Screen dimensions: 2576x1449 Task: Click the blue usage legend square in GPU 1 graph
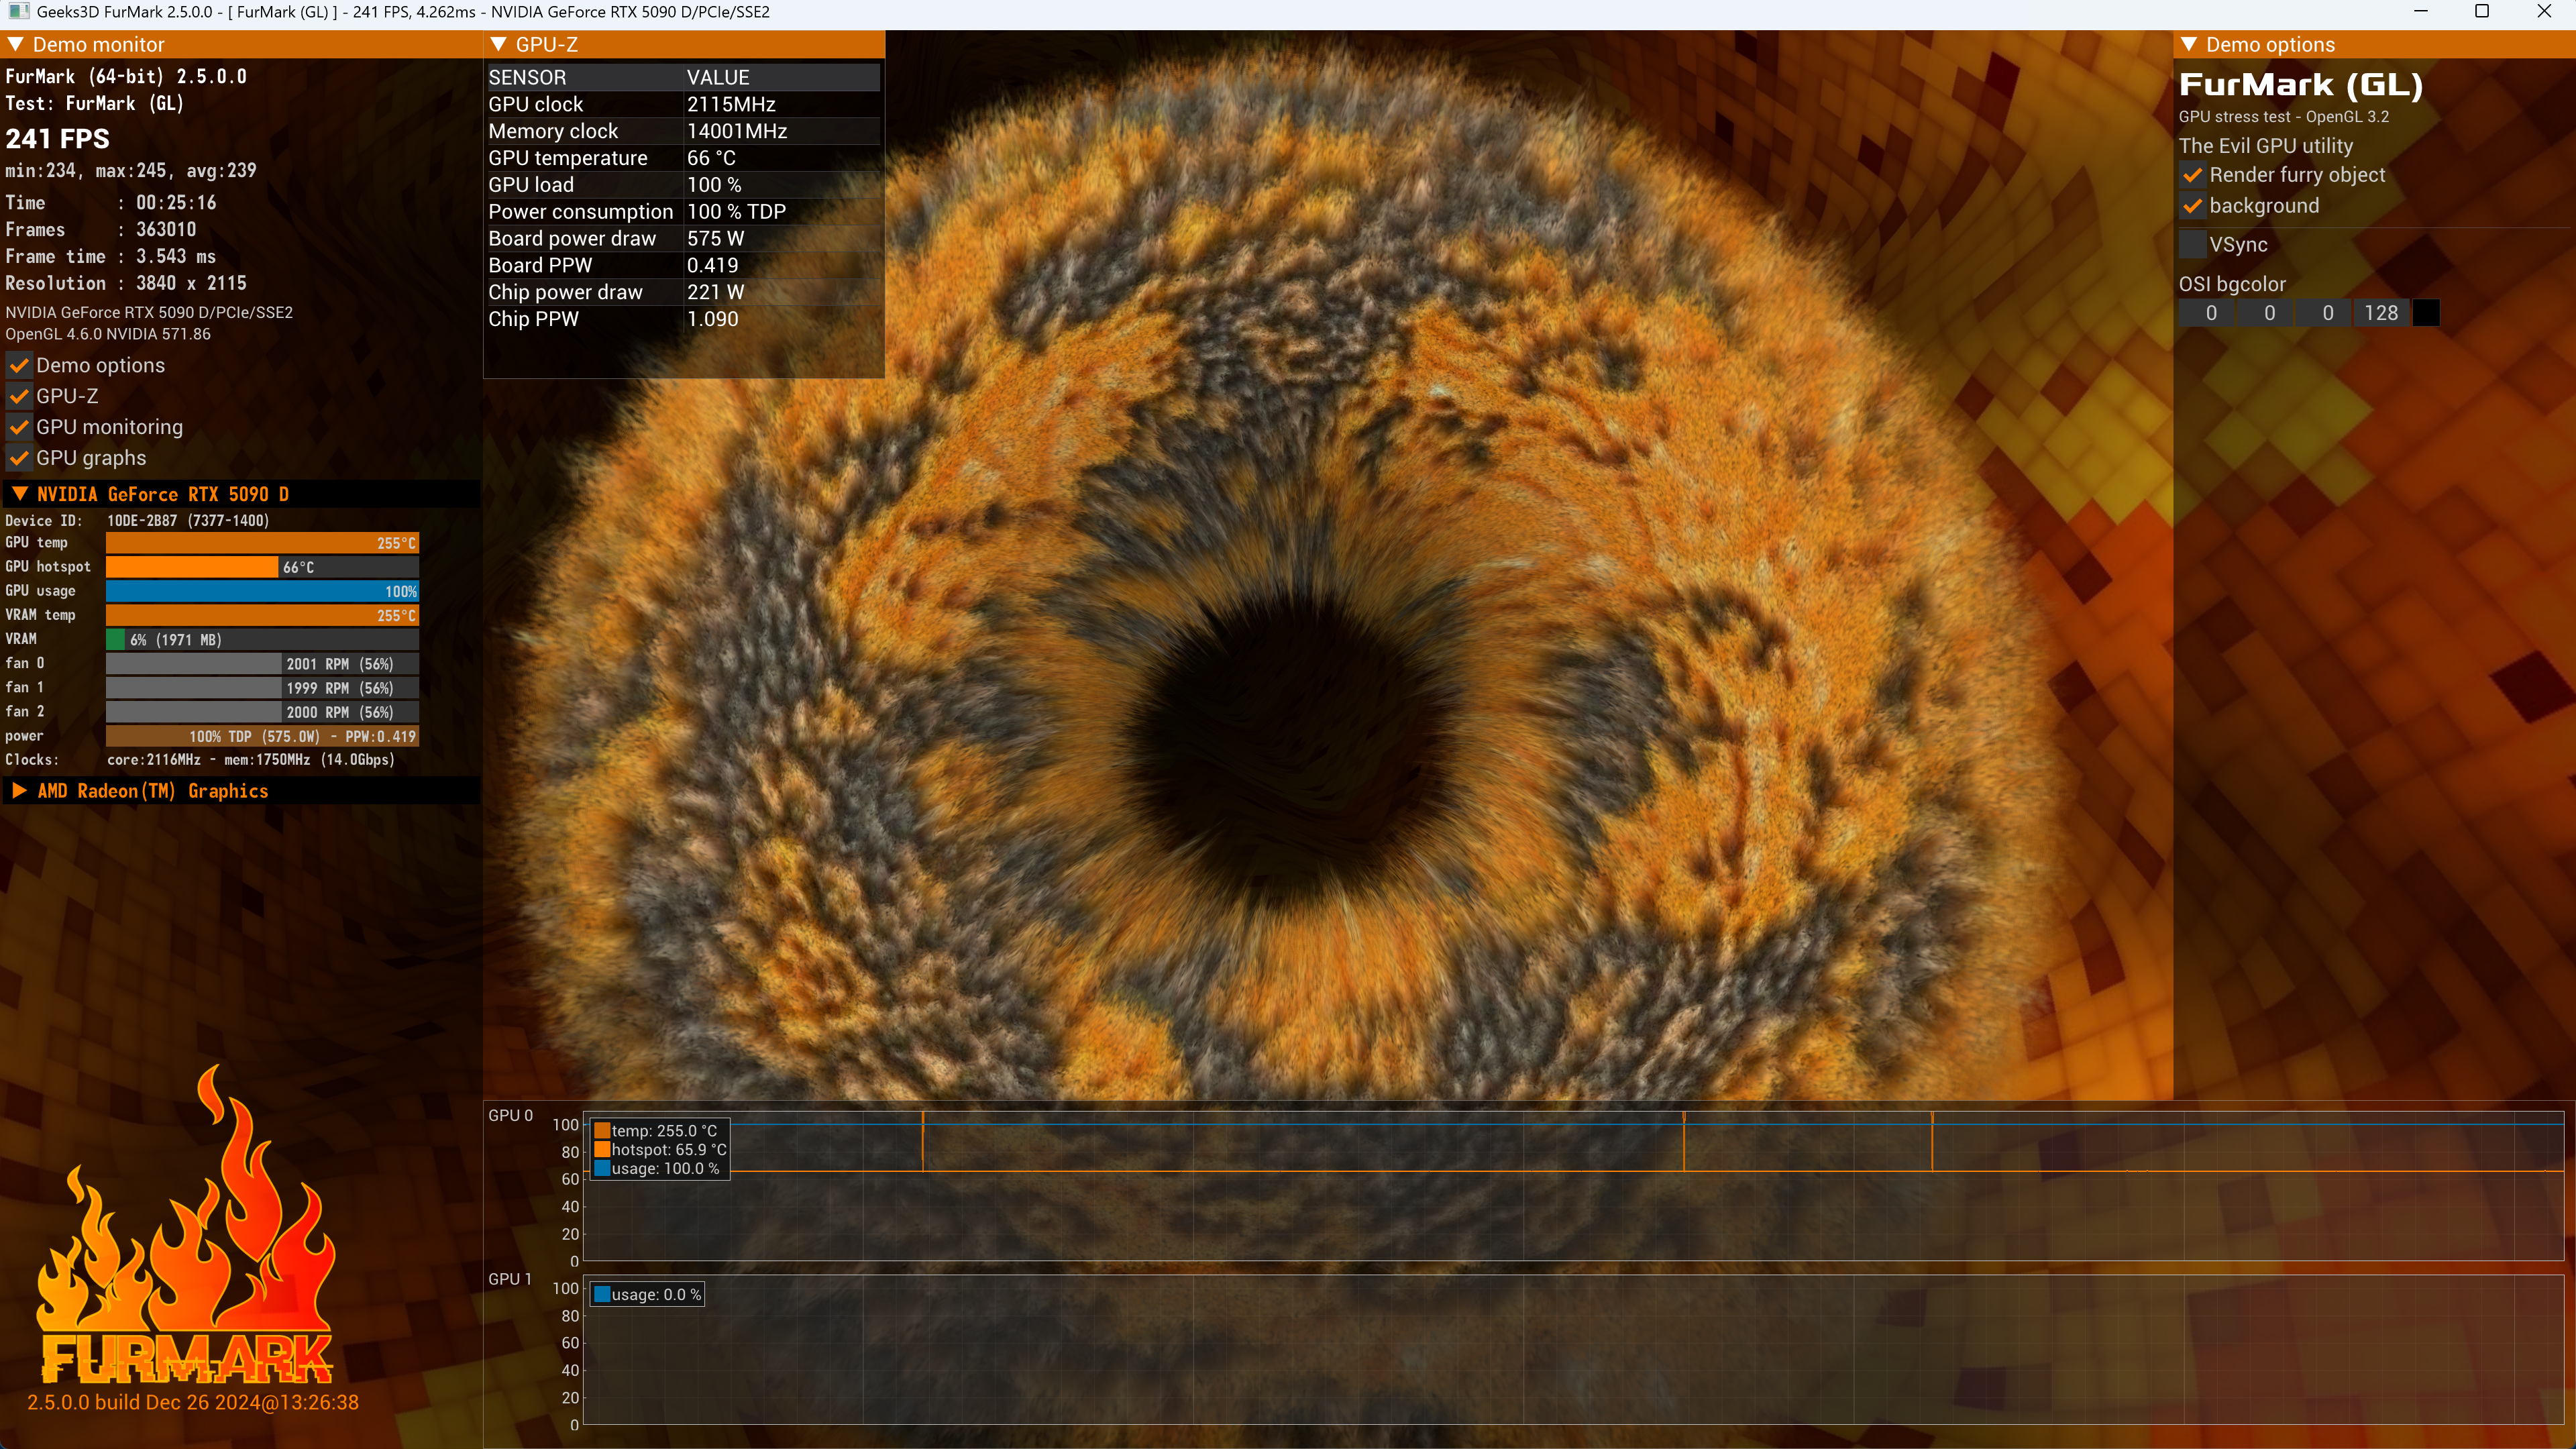coord(602,1294)
